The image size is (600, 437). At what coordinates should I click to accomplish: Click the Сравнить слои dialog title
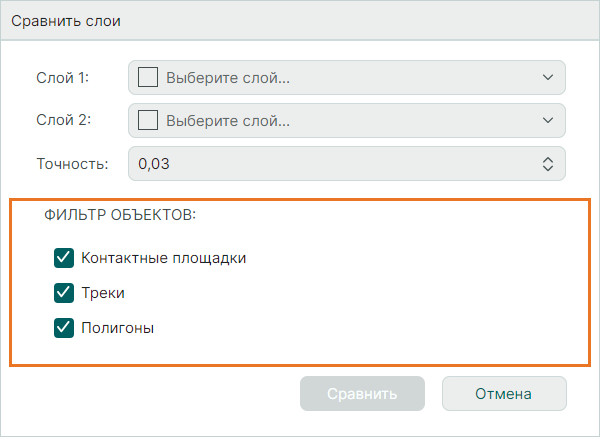(x=66, y=21)
